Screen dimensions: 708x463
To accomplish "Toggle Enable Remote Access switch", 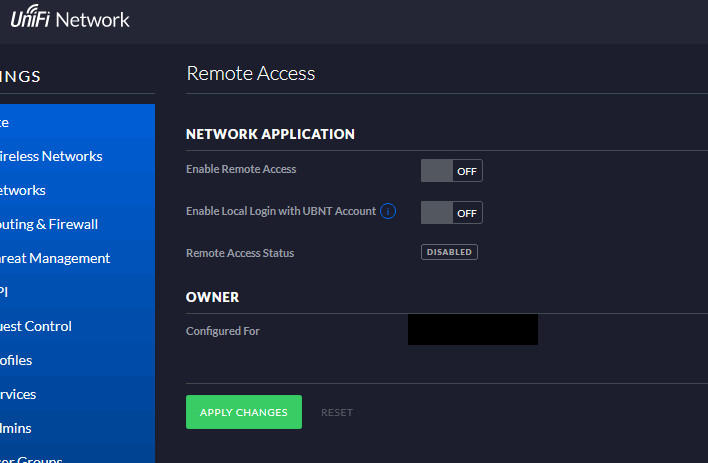I will coord(452,171).
